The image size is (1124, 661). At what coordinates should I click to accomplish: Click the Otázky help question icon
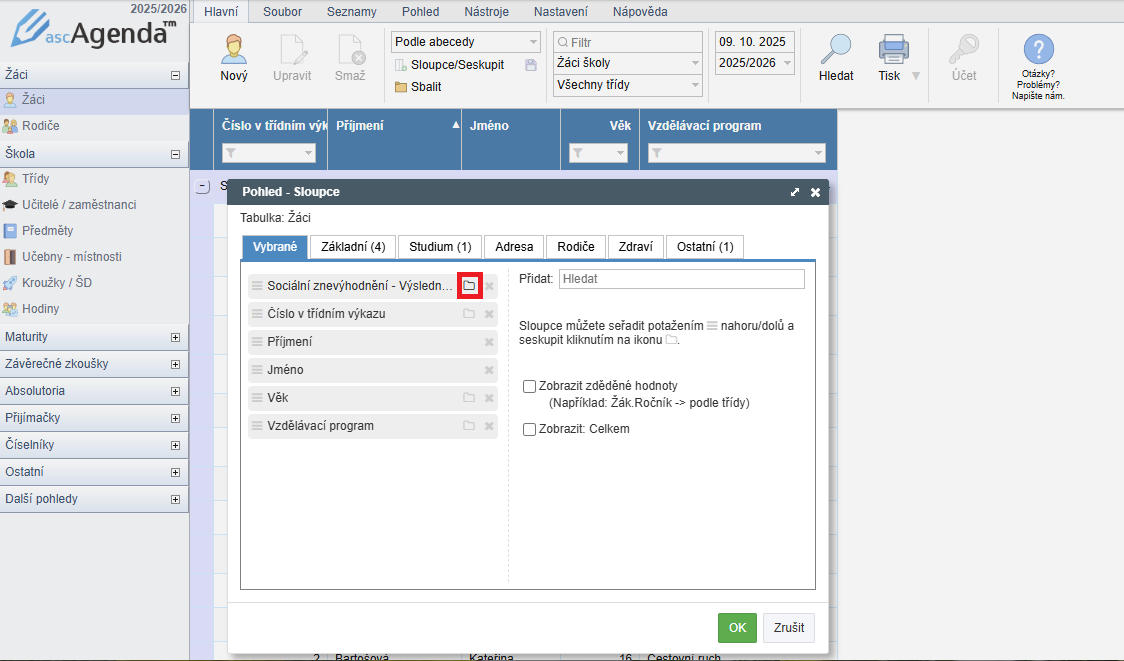click(x=1038, y=50)
